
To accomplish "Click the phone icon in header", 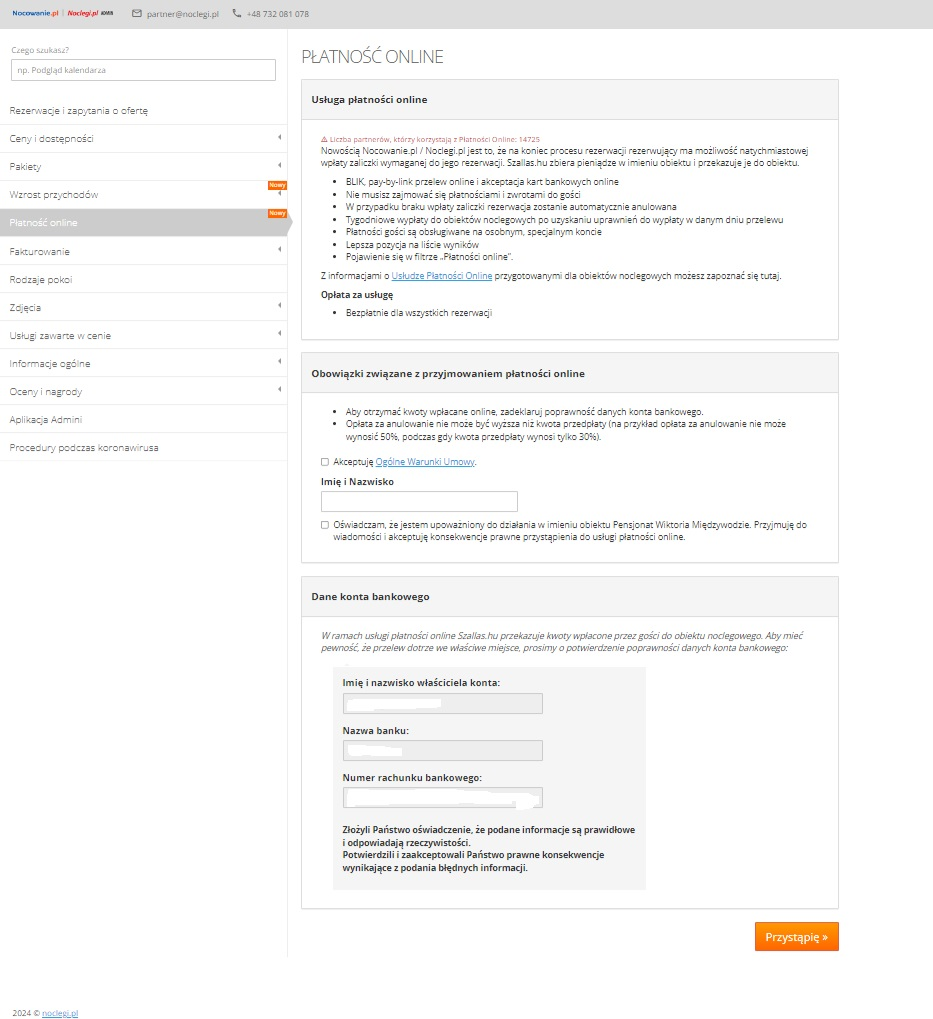I will tap(237, 14).
